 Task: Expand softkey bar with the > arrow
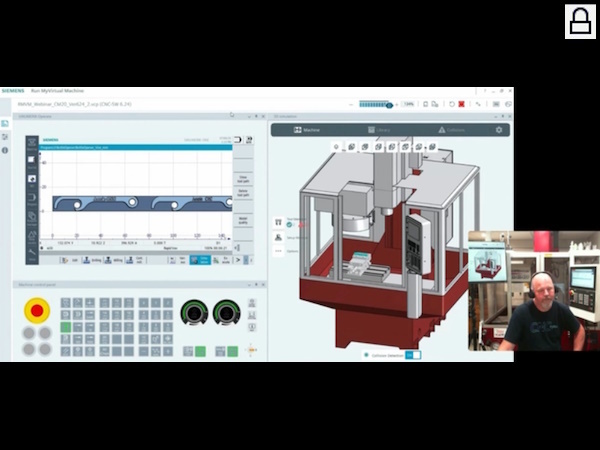238,260
